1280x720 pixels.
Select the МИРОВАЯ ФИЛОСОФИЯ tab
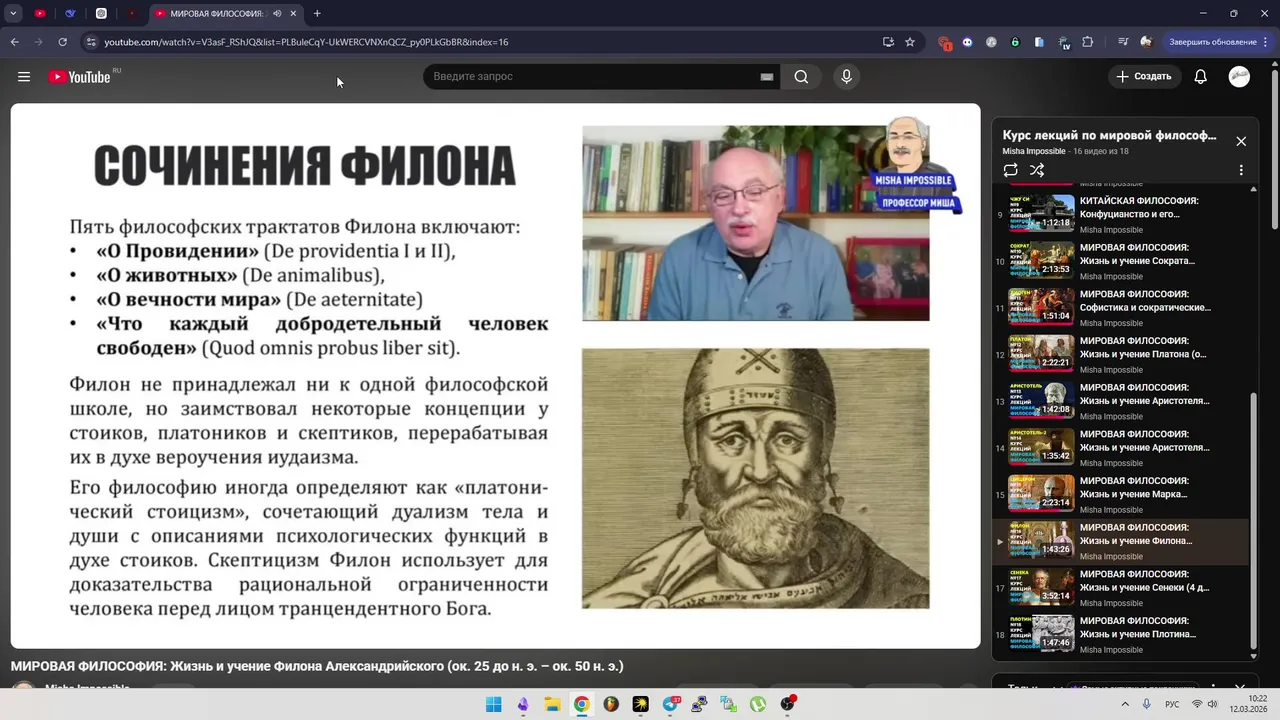[215, 14]
